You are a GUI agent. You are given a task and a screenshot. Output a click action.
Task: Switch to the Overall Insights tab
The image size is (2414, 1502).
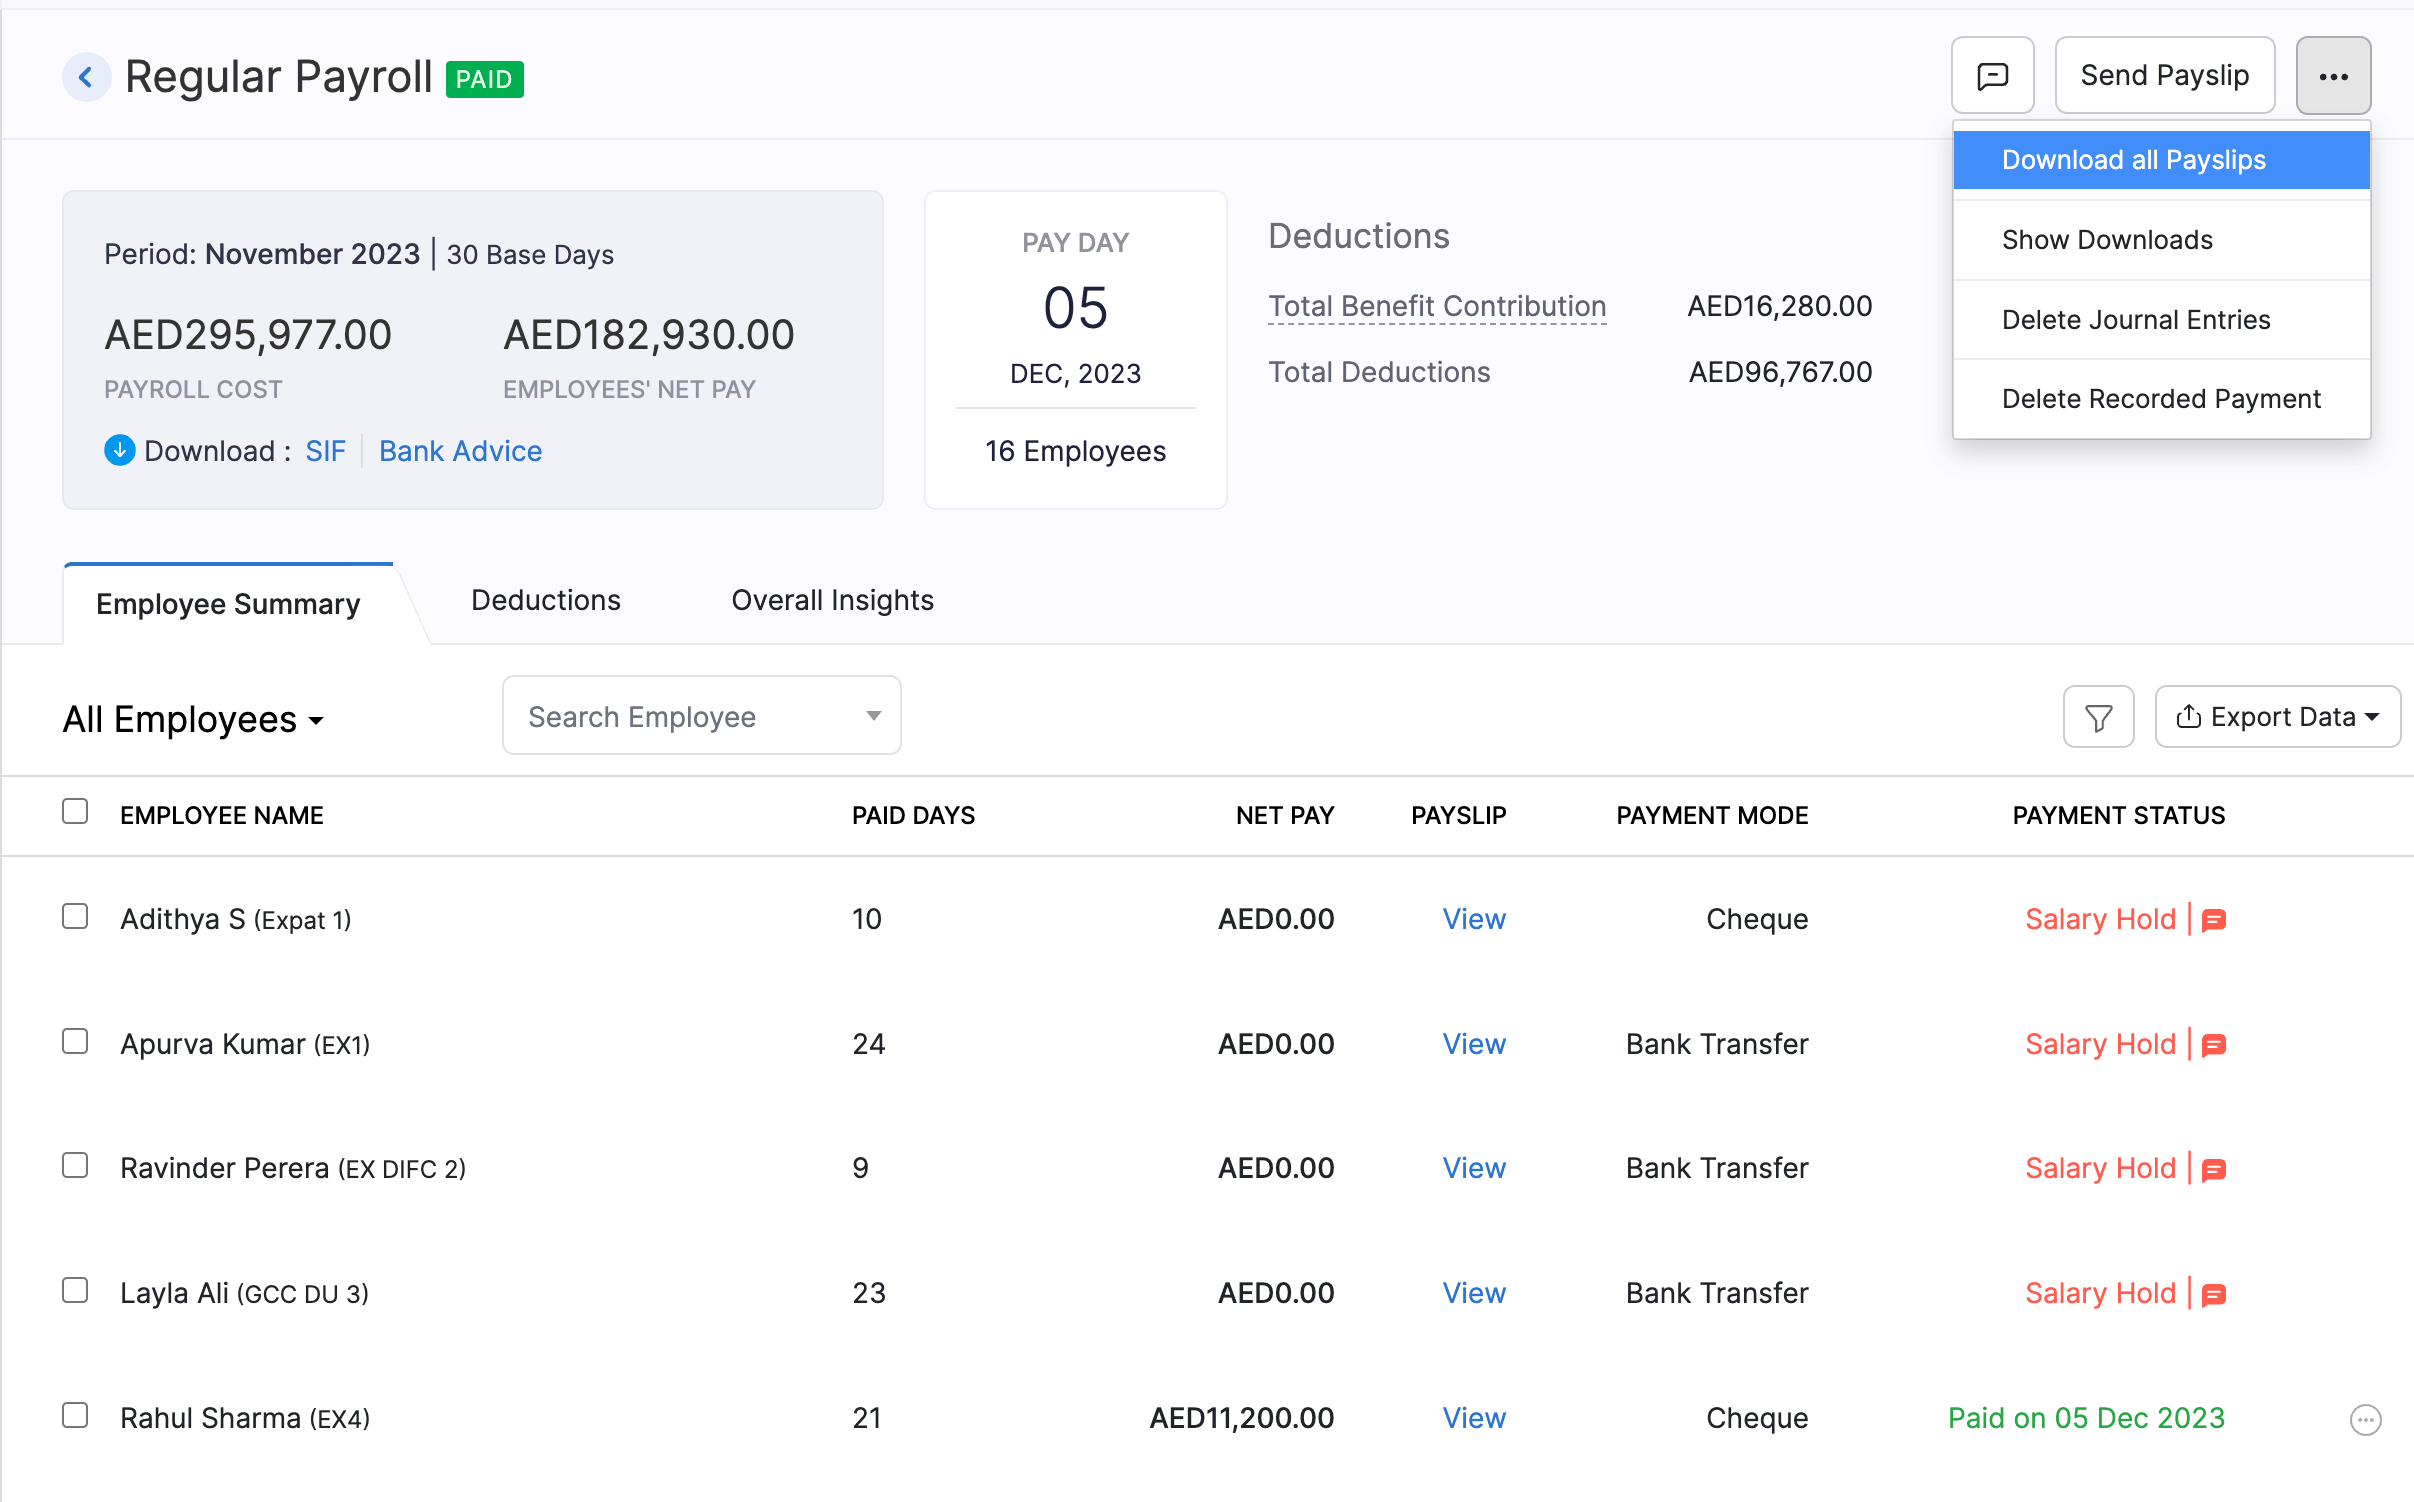tap(832, 600)
